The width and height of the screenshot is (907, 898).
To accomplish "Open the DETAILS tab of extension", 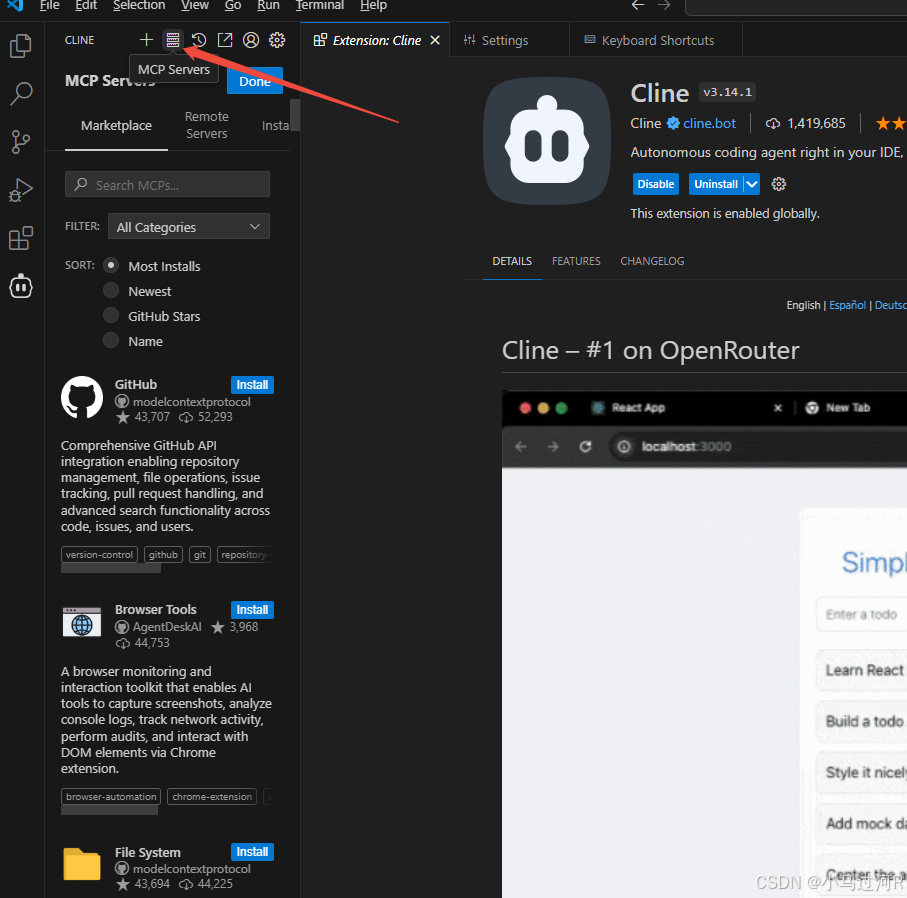I will [512, 261].
